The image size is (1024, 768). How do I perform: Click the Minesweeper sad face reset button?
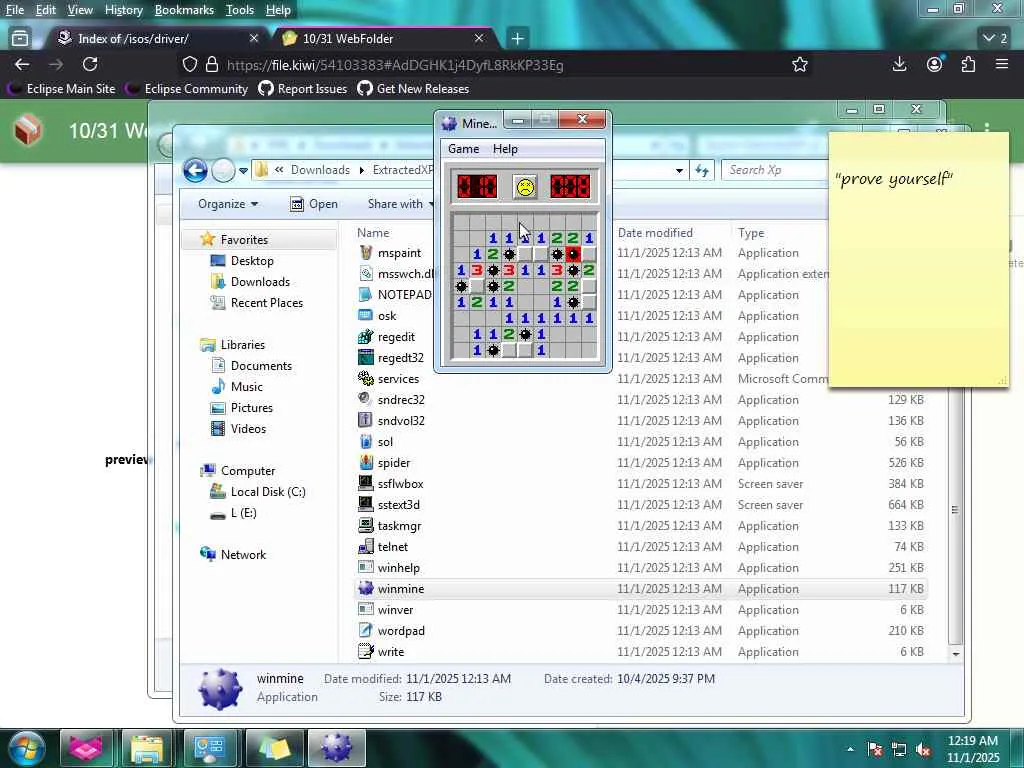pyautogui.click(x=525, y=187)
